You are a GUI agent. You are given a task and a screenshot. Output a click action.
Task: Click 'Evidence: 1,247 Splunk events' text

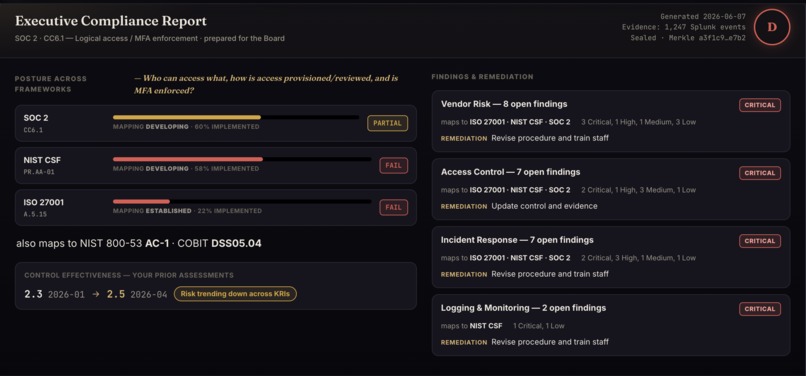684,27
